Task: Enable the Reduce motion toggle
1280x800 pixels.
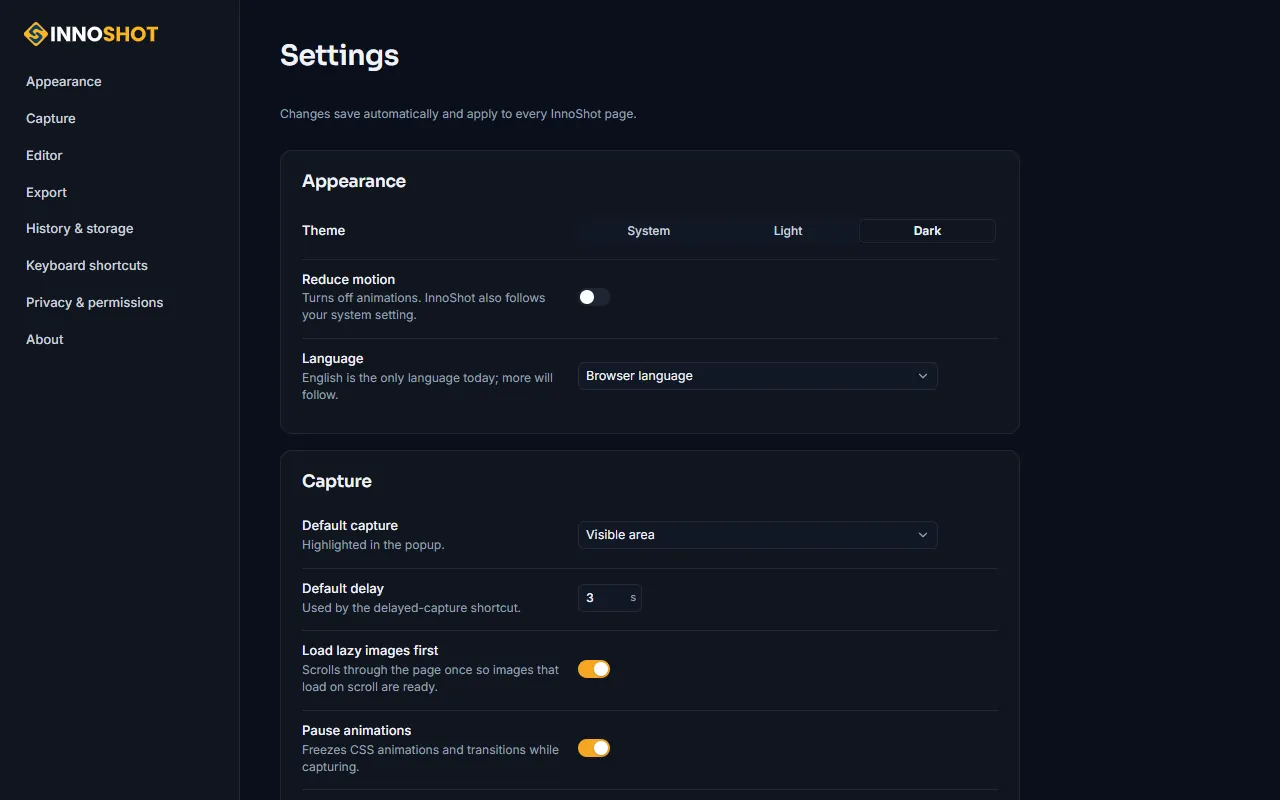Action: tap(594, 297)
